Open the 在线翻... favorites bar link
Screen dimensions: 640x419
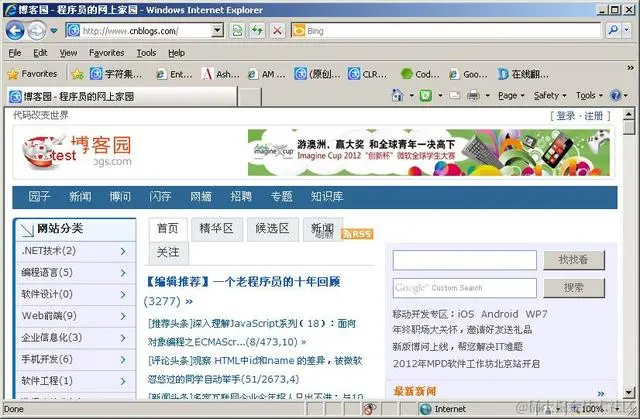(x=523, y=74)
